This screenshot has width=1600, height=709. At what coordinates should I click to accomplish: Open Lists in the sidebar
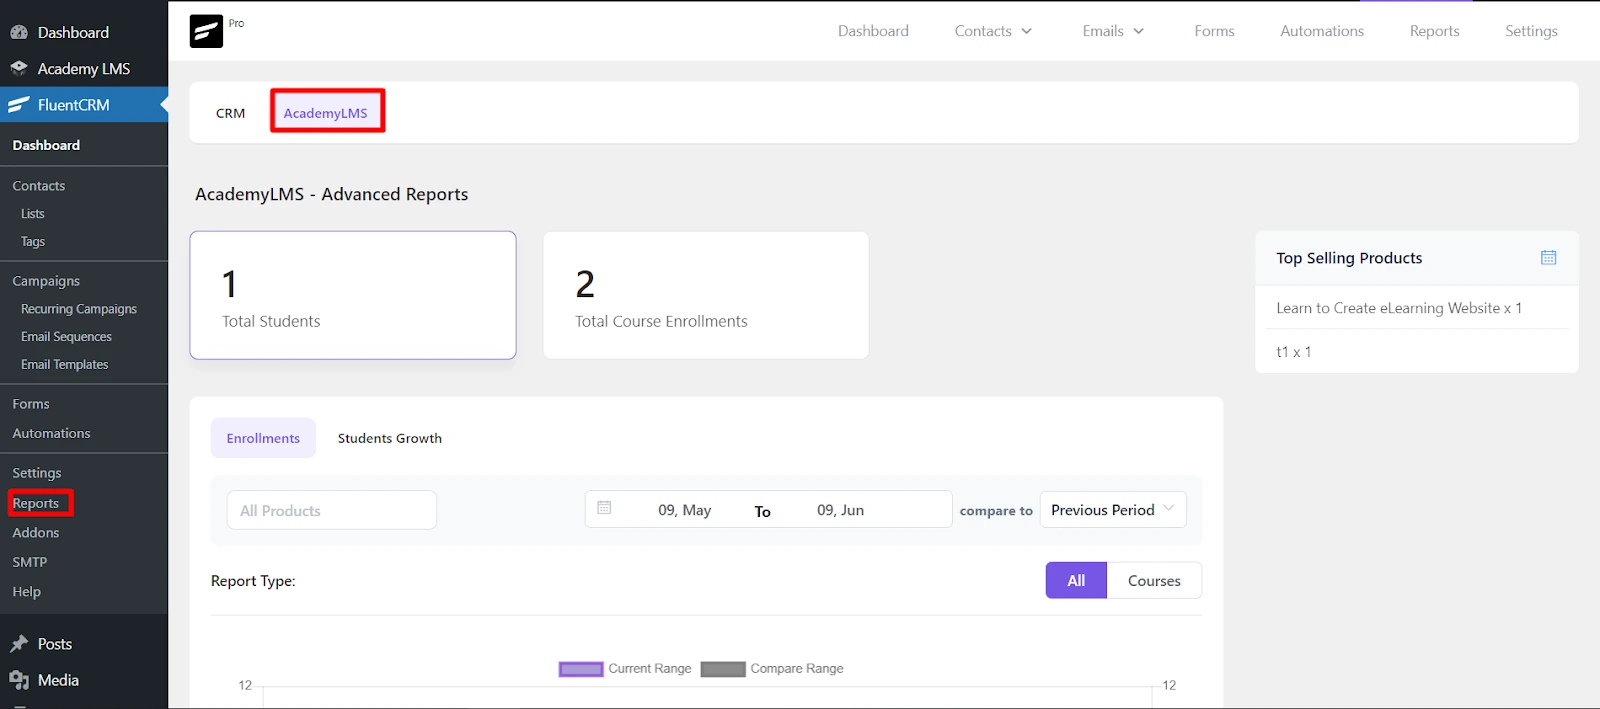coord(33,214)
